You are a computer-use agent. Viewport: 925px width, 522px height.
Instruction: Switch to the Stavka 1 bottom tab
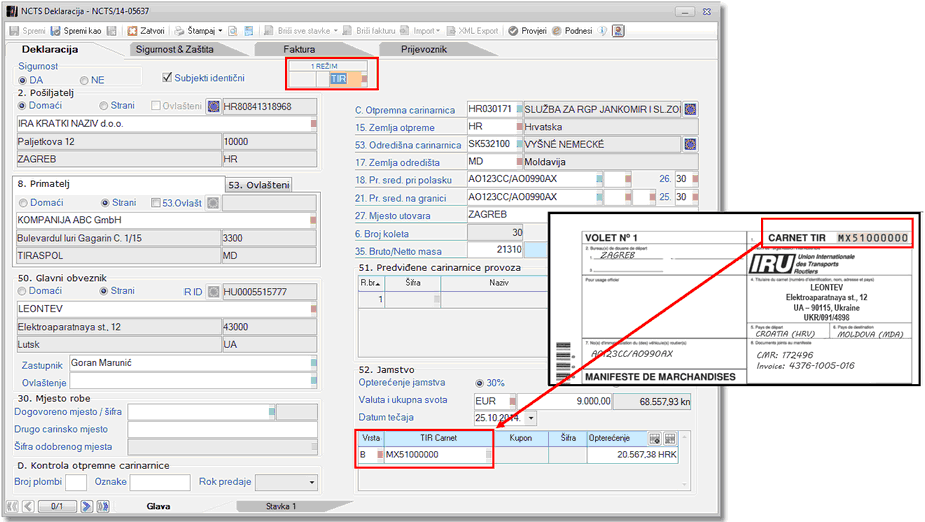pyautogui.click(x=281, y=506)
